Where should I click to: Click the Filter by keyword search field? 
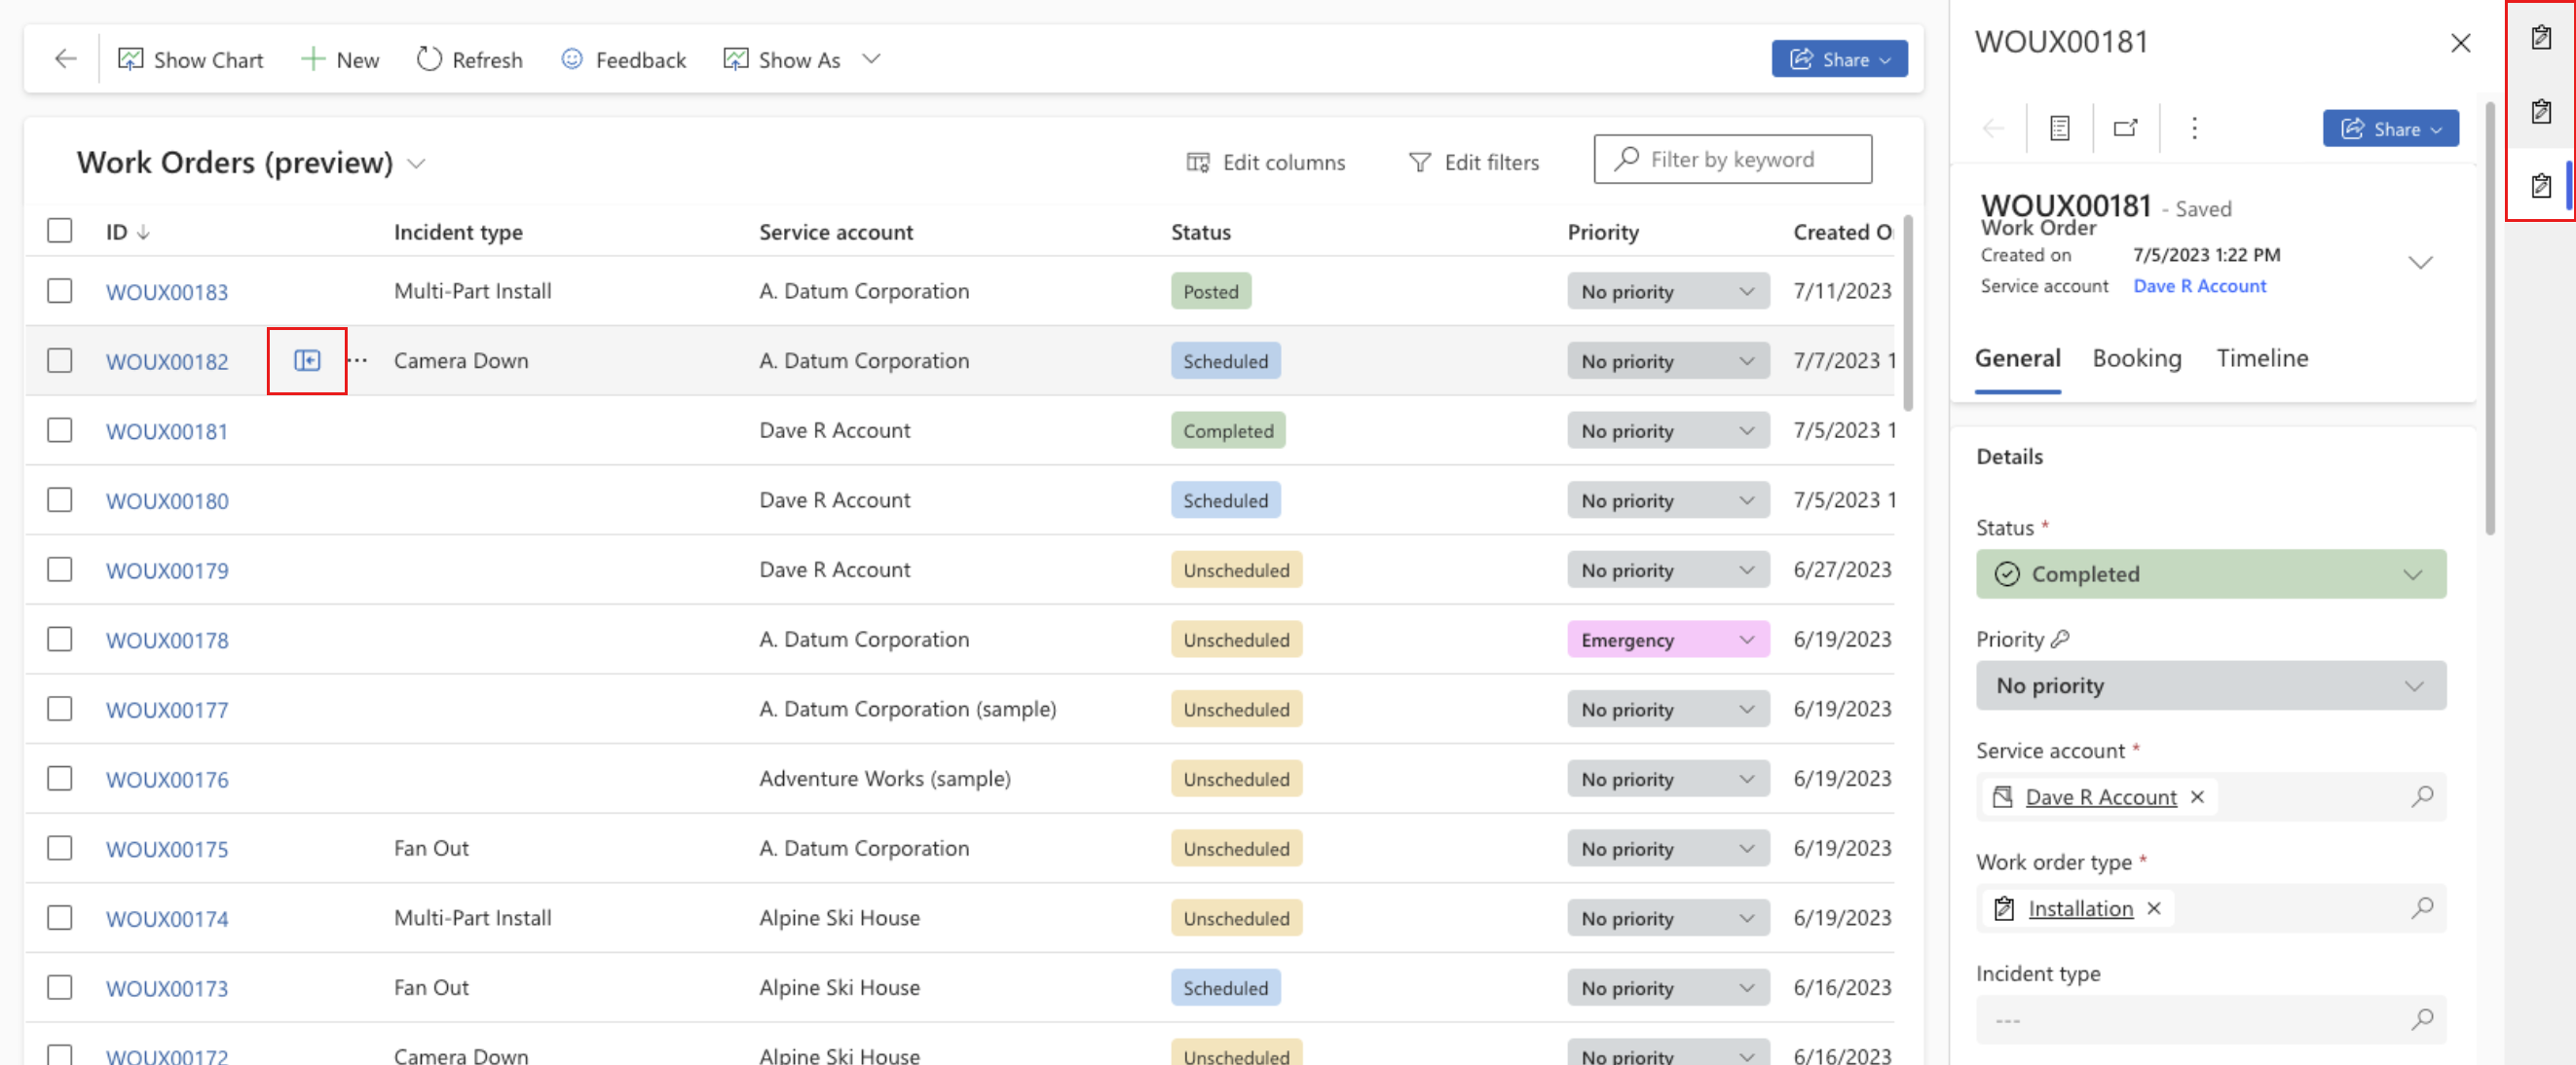coord(1732,160)
